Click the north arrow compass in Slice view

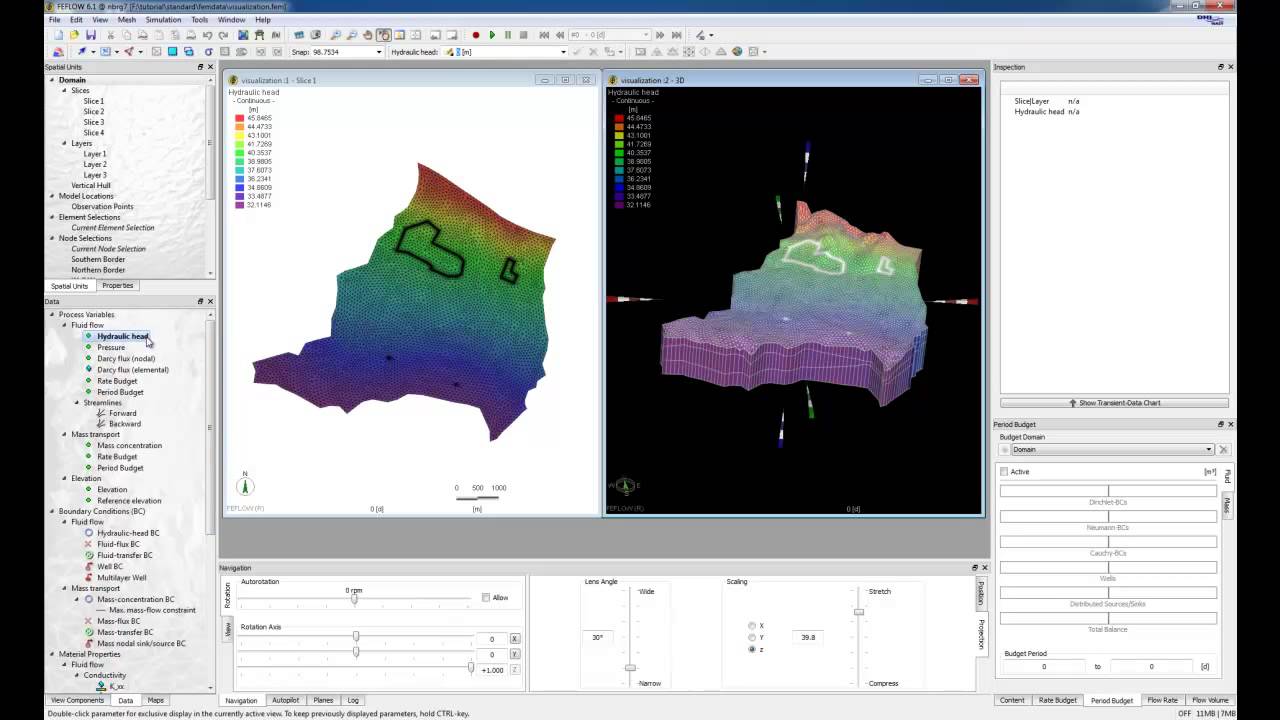tap(245, 485)
